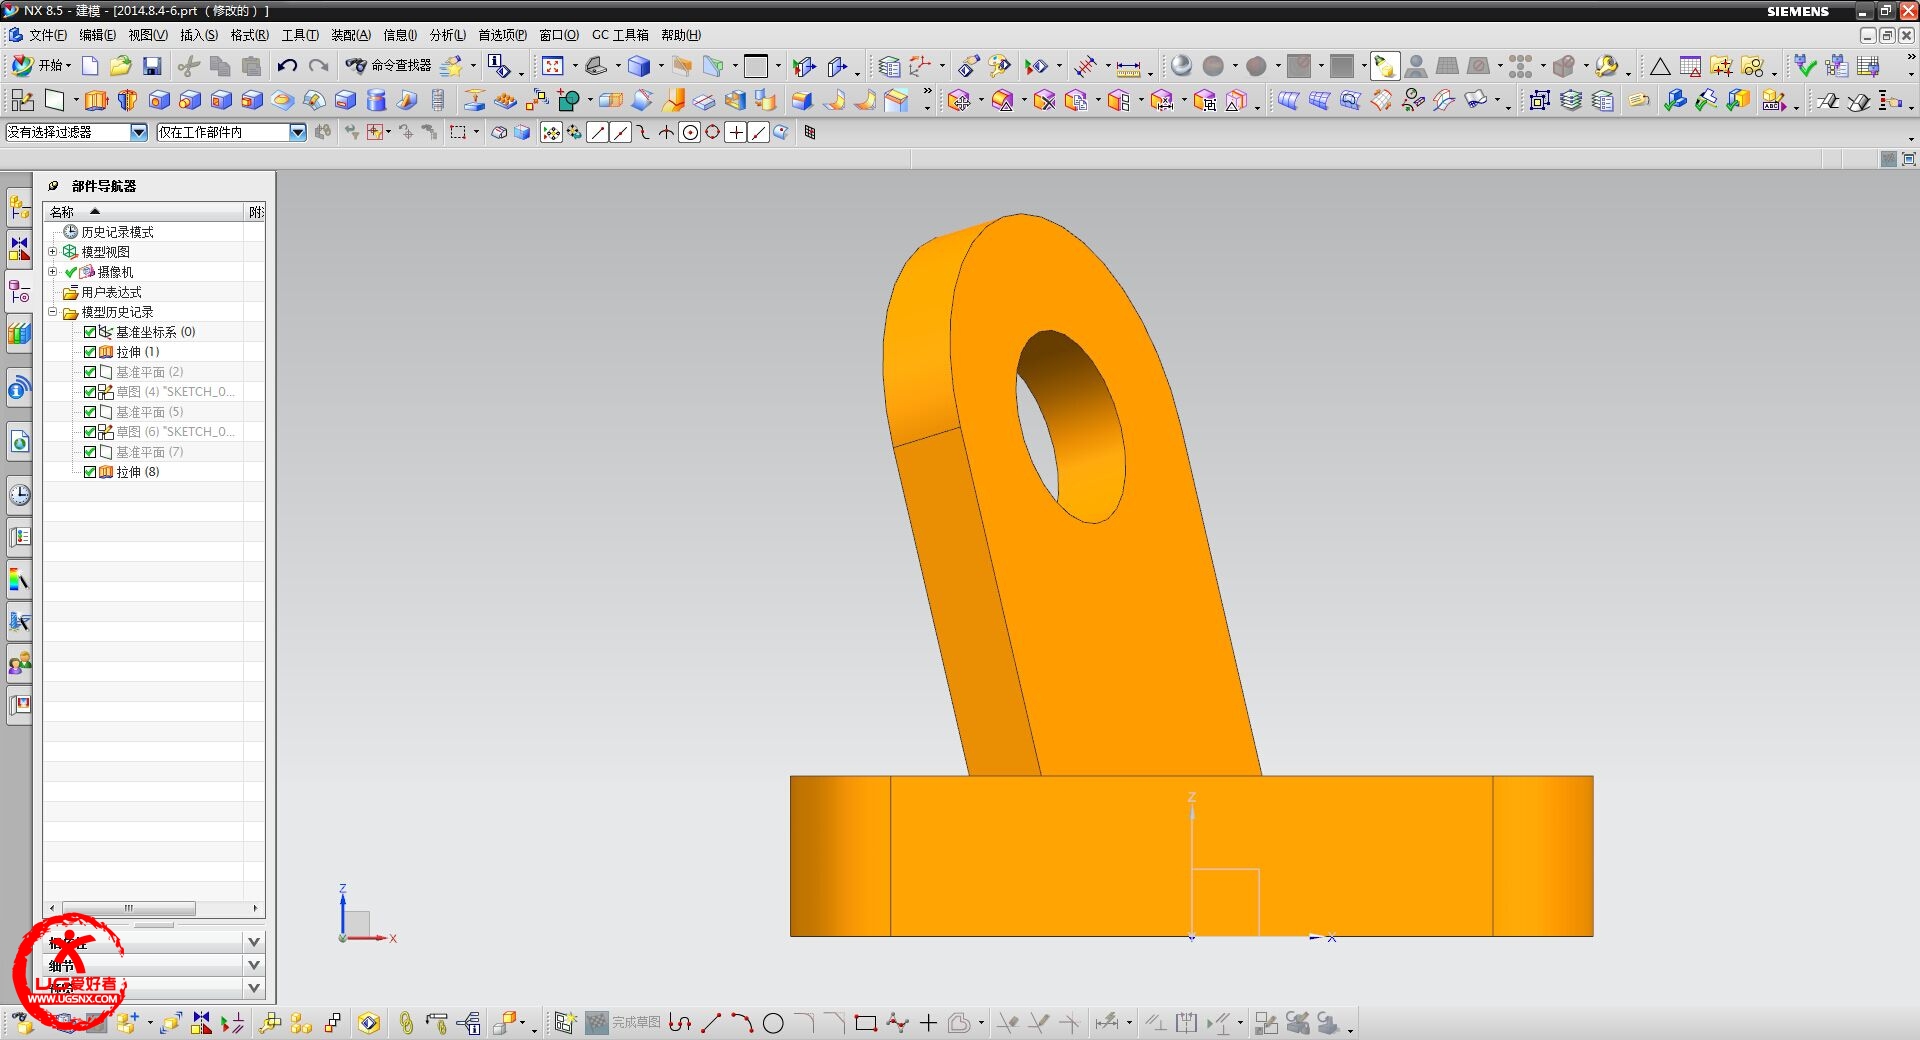This screenshot has height=1040, width=1920.
Task: Click the Datum Plane icon in toolbar
Action: [54, 100]
